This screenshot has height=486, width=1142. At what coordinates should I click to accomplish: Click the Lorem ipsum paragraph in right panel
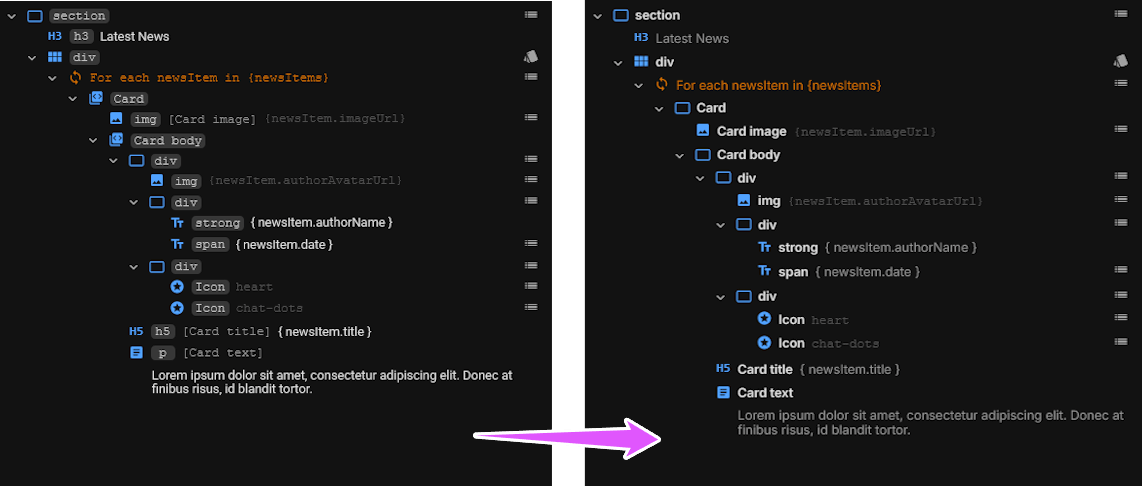pos(931,423)
